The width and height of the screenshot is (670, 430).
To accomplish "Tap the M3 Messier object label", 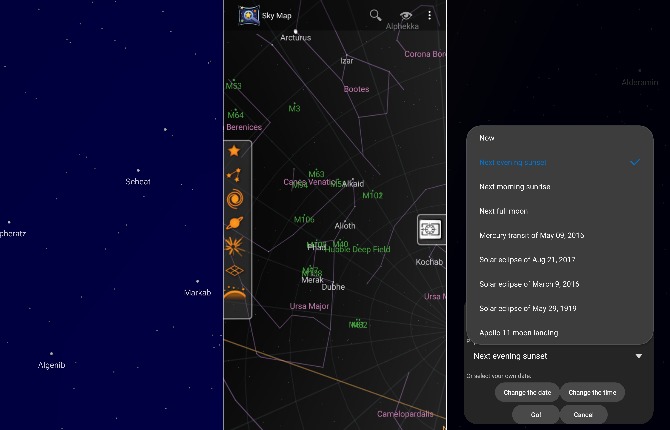I will 294,109.
